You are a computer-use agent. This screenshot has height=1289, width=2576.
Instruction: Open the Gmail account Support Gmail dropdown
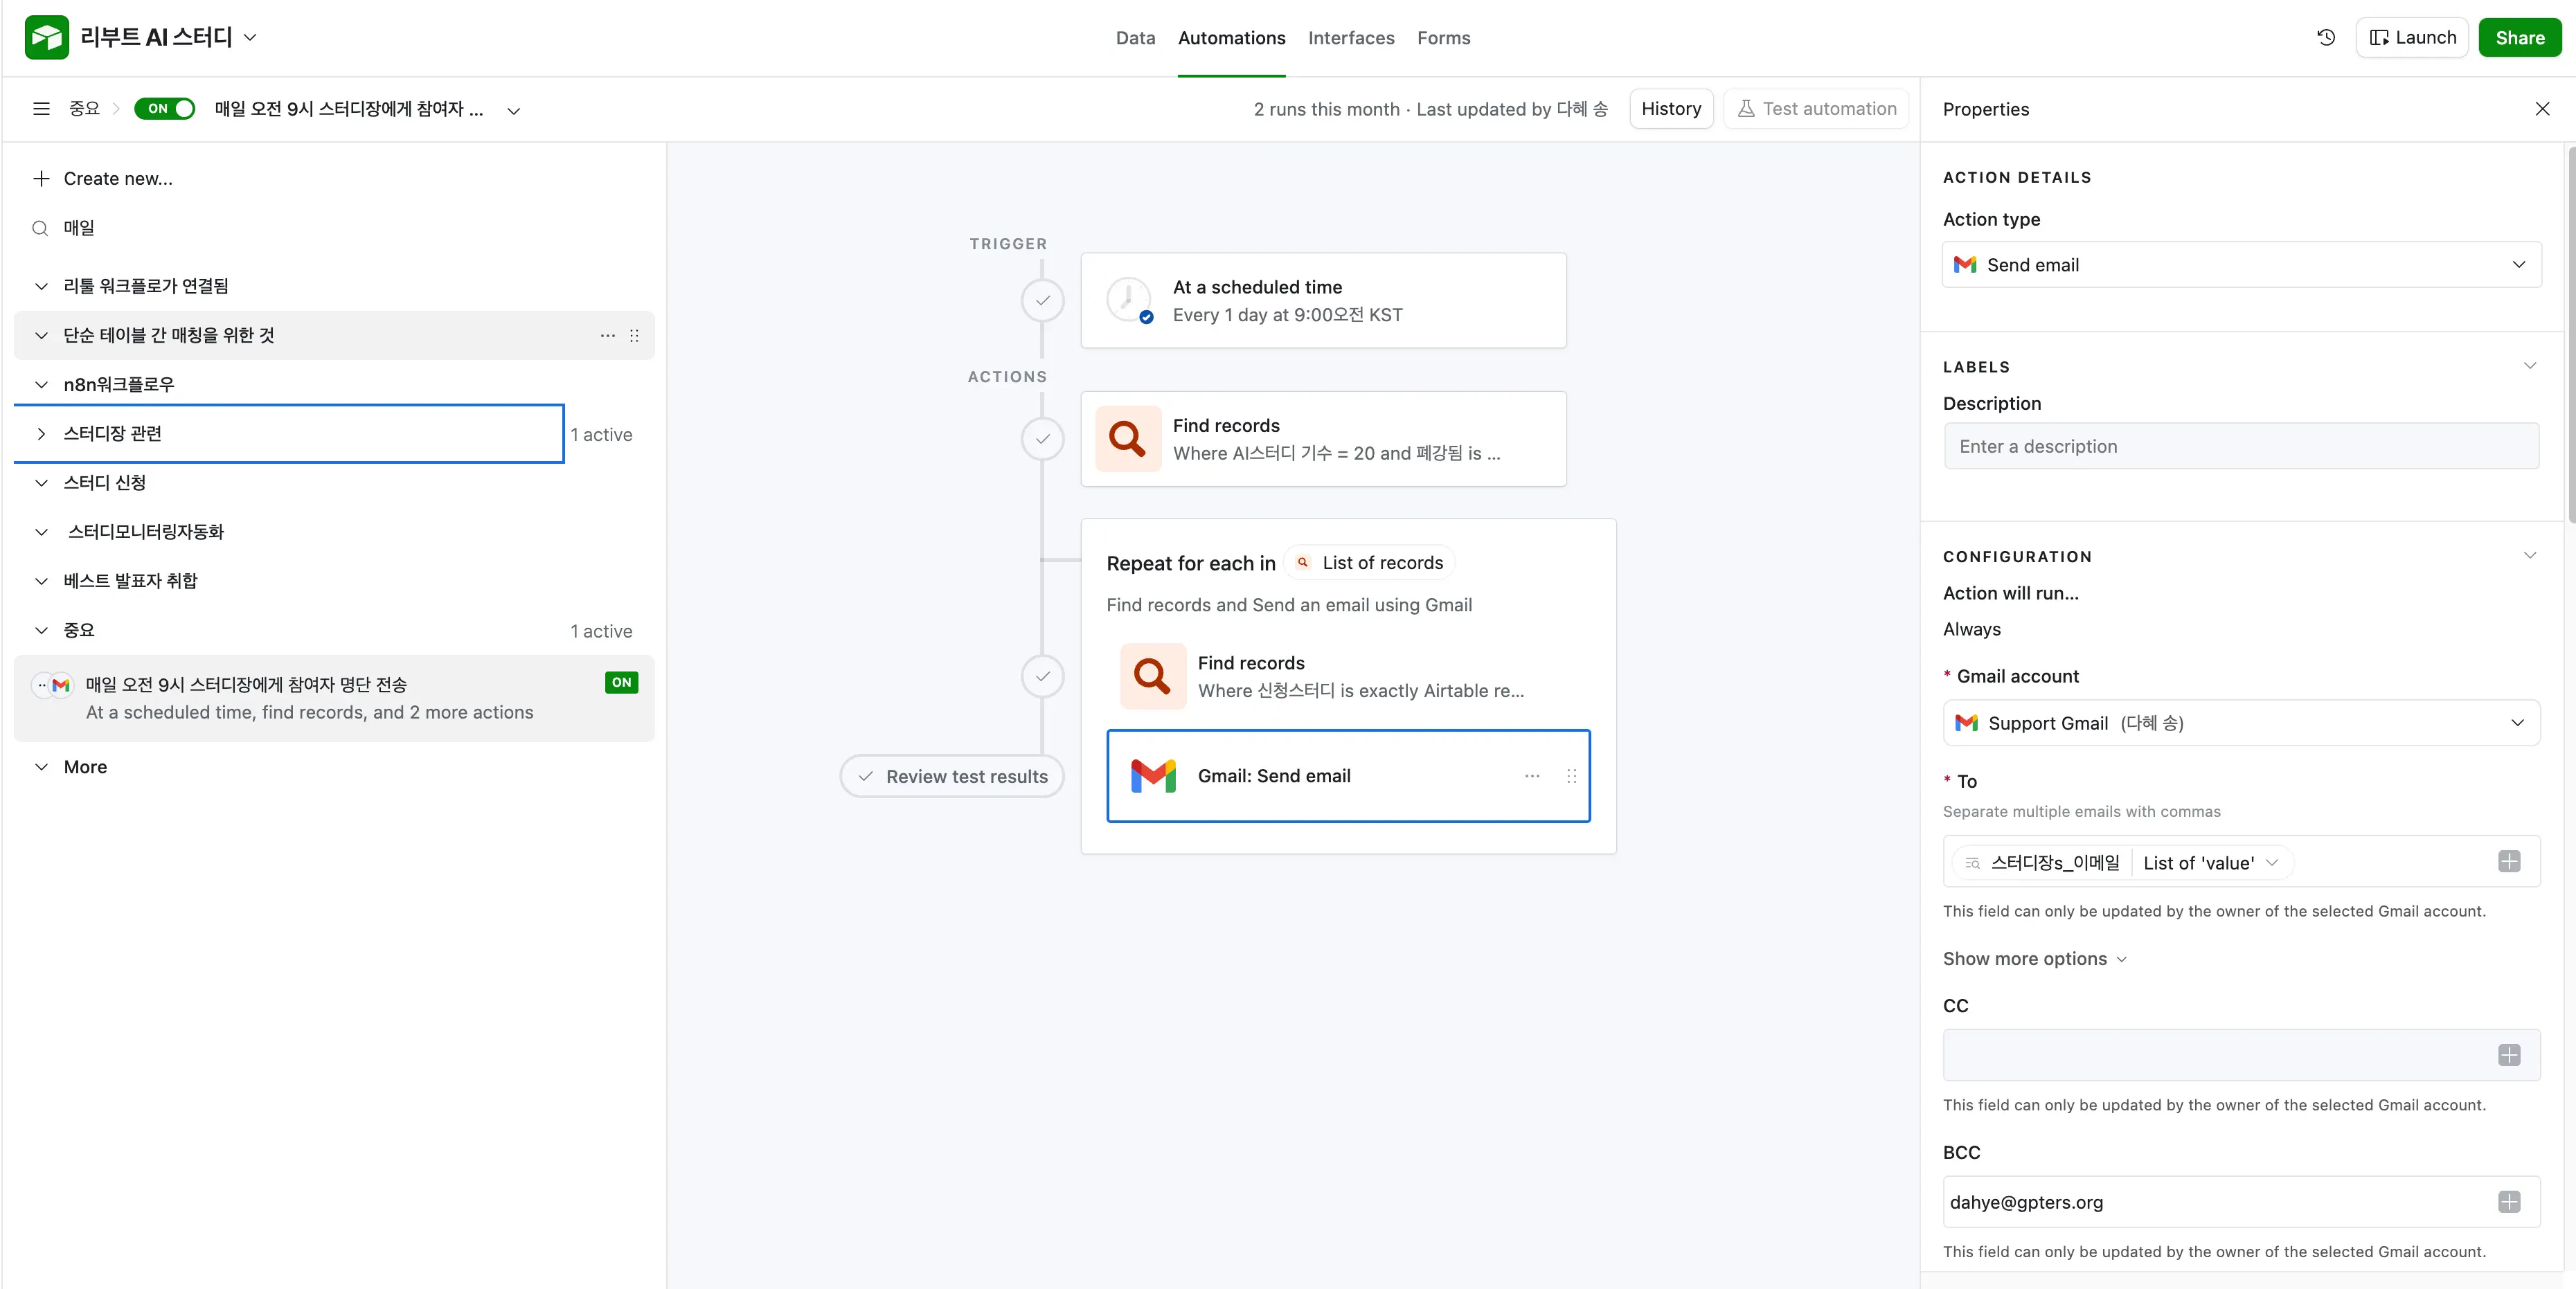pos(2240,723)
